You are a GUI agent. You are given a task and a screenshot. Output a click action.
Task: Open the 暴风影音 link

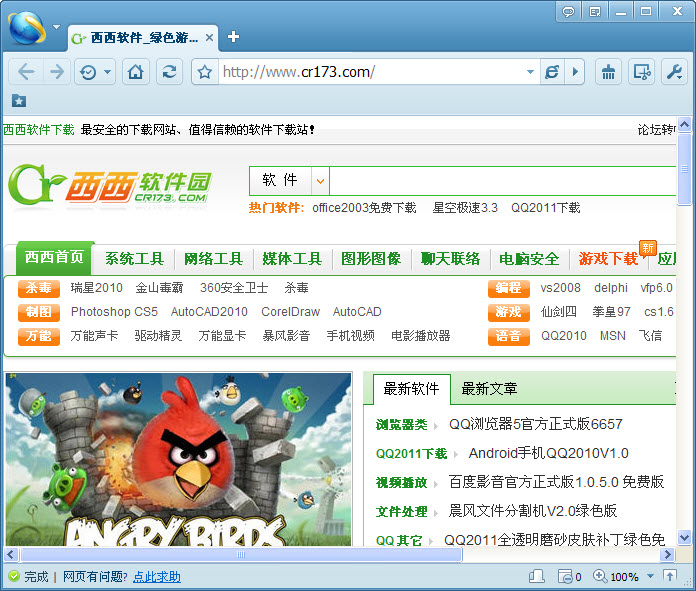coord(286,336)
